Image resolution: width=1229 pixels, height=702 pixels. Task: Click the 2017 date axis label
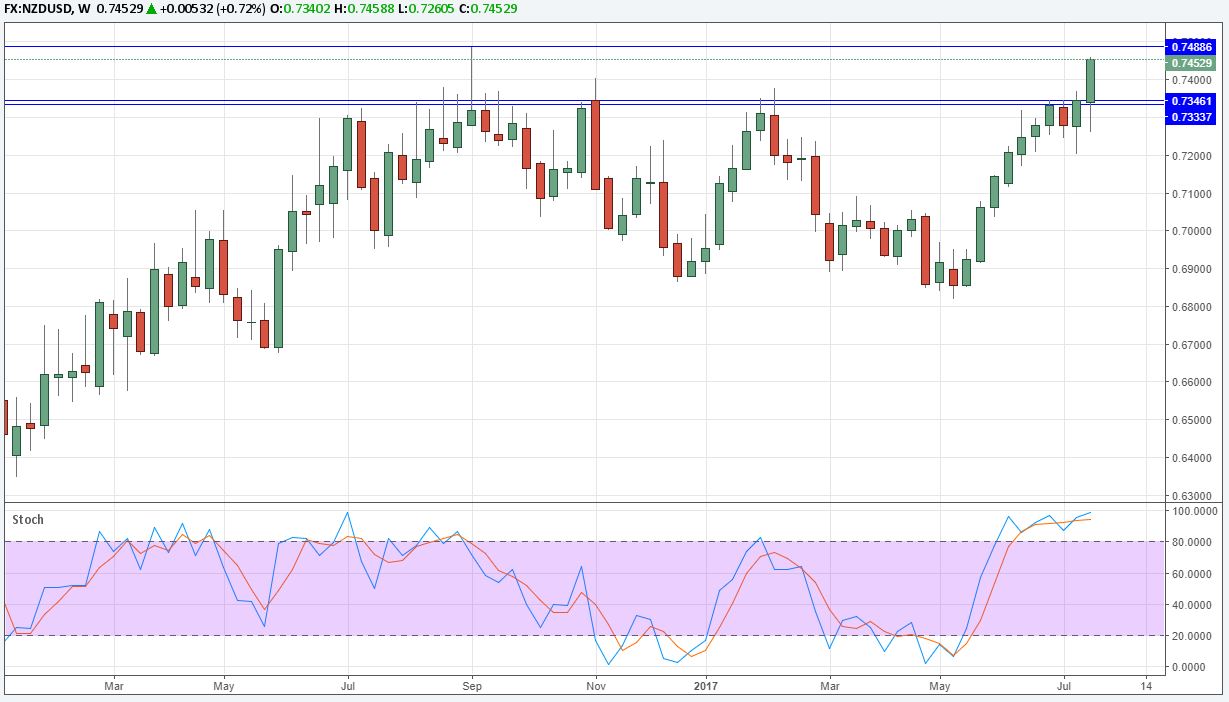(706, 686)
